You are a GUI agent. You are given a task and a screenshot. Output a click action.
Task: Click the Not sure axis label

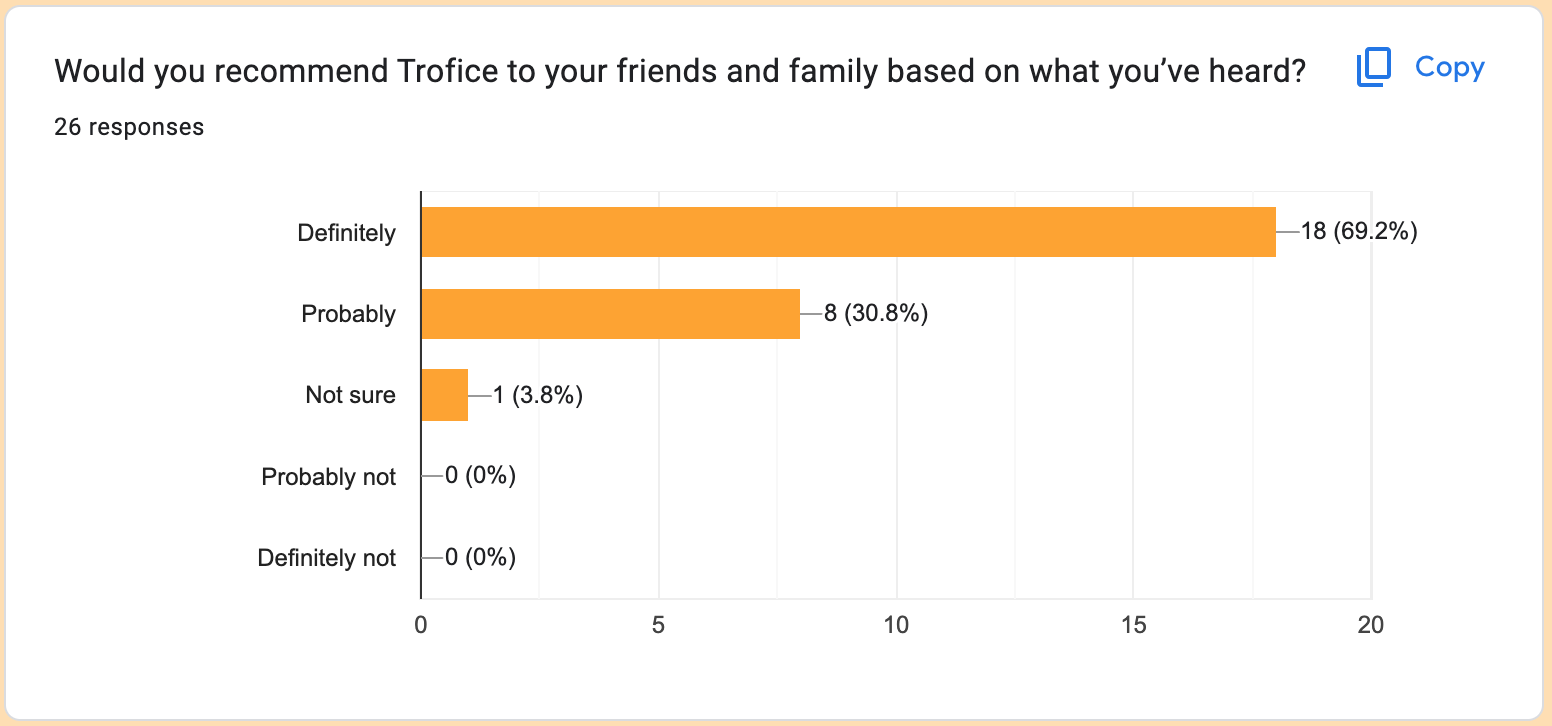pyautogui.click(x=351, y=395)
